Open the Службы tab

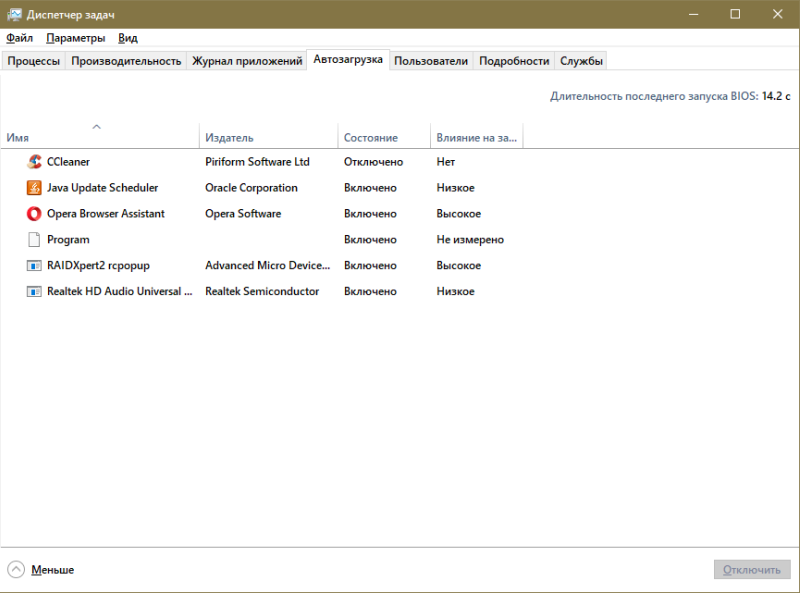click(x=581, y=61)
